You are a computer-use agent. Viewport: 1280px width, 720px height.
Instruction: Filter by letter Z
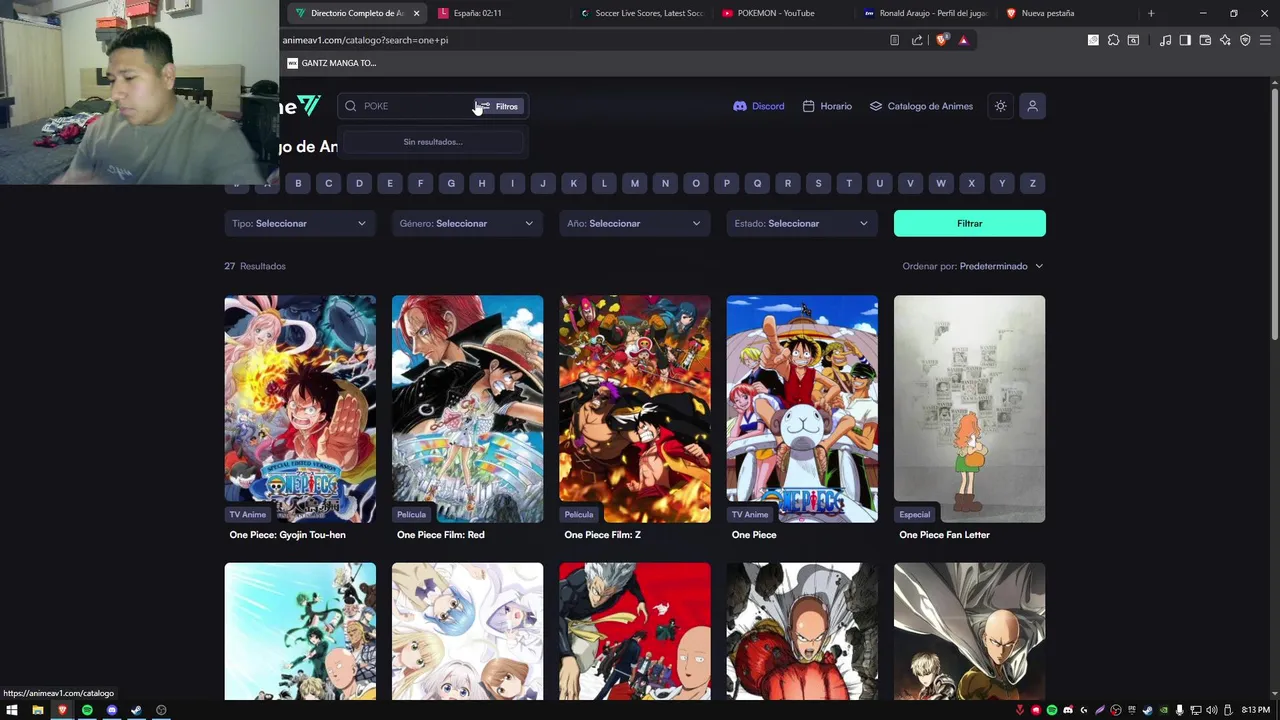click(x=1033, y=183)
